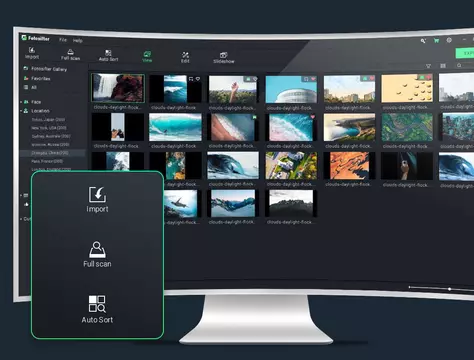
Task: Collapse the Location tree in the sidebar
Action: point(21,110)
